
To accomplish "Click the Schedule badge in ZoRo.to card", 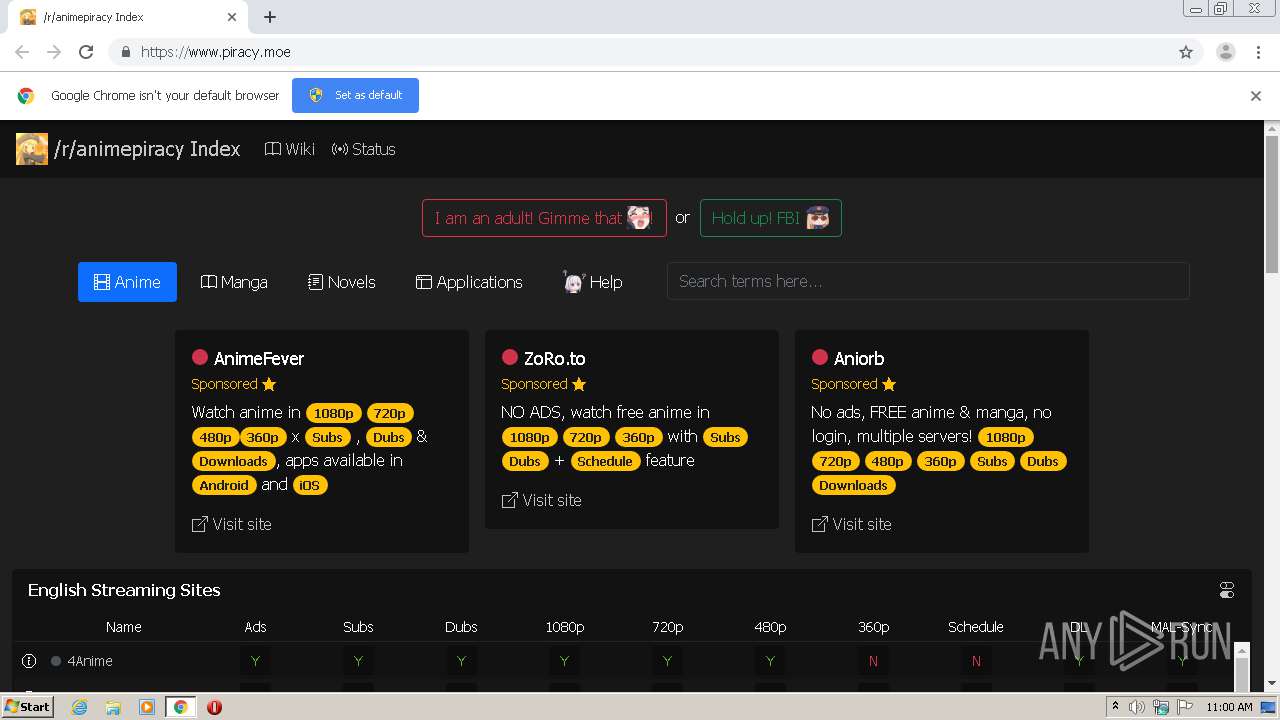I will pos(605,461).
